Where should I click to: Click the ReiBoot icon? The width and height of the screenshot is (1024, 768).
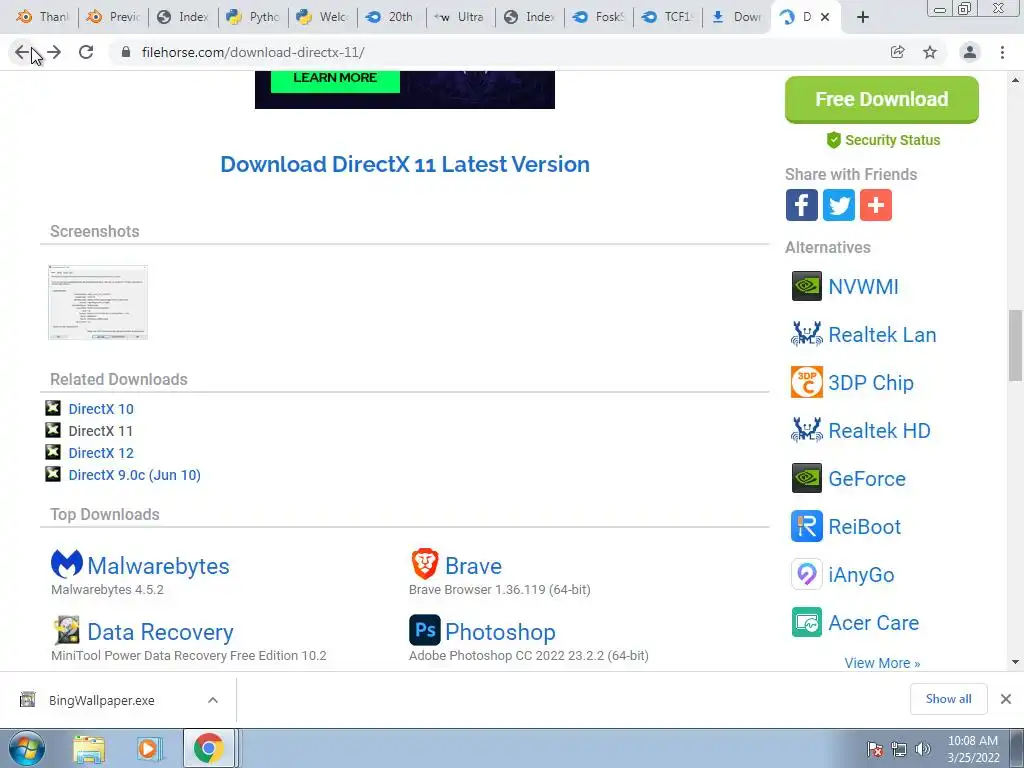807,526
